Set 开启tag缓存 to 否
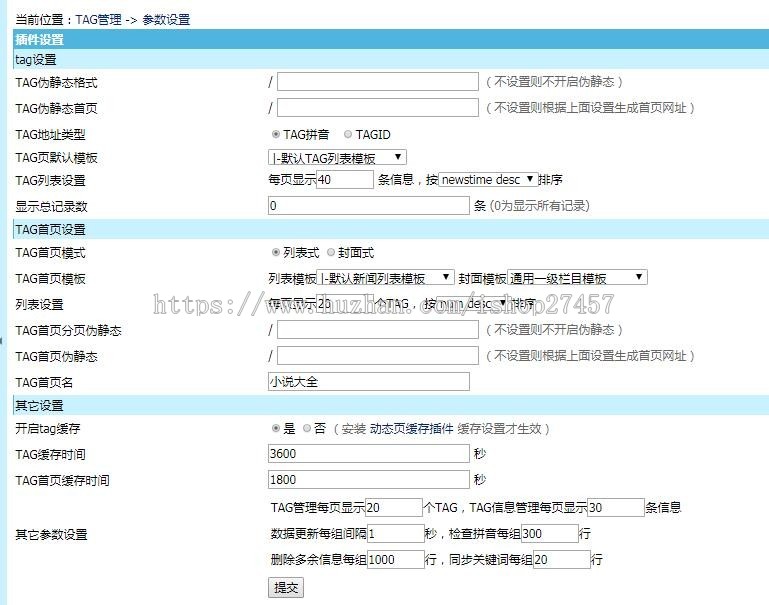Viewport: 769px width, 605px height. pyautogui.click(x=307, y=429)
